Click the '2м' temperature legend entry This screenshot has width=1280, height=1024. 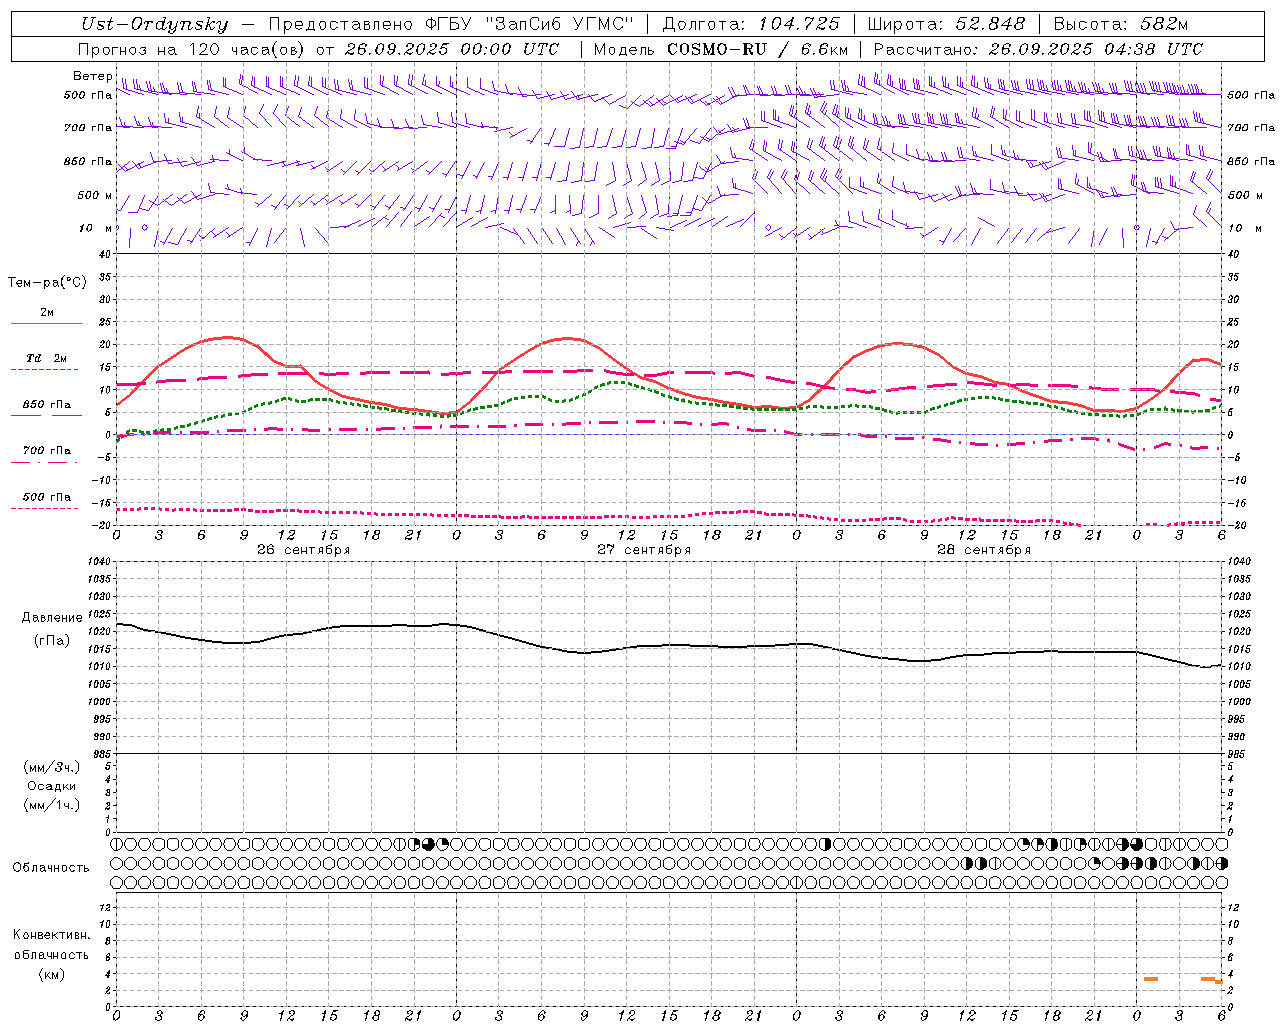tap(47, 312)
